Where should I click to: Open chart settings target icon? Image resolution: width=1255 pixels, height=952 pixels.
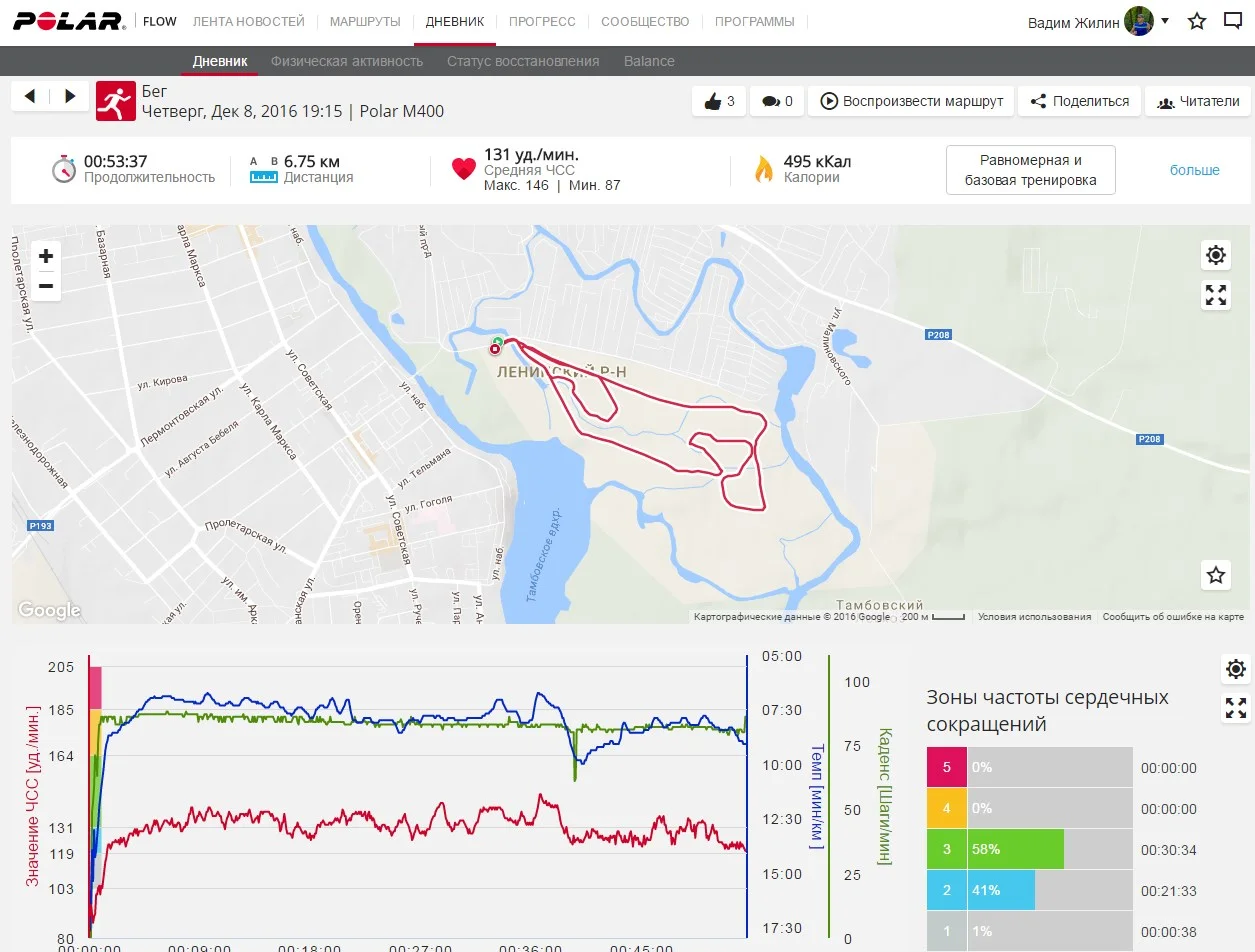click(1236, 669)
